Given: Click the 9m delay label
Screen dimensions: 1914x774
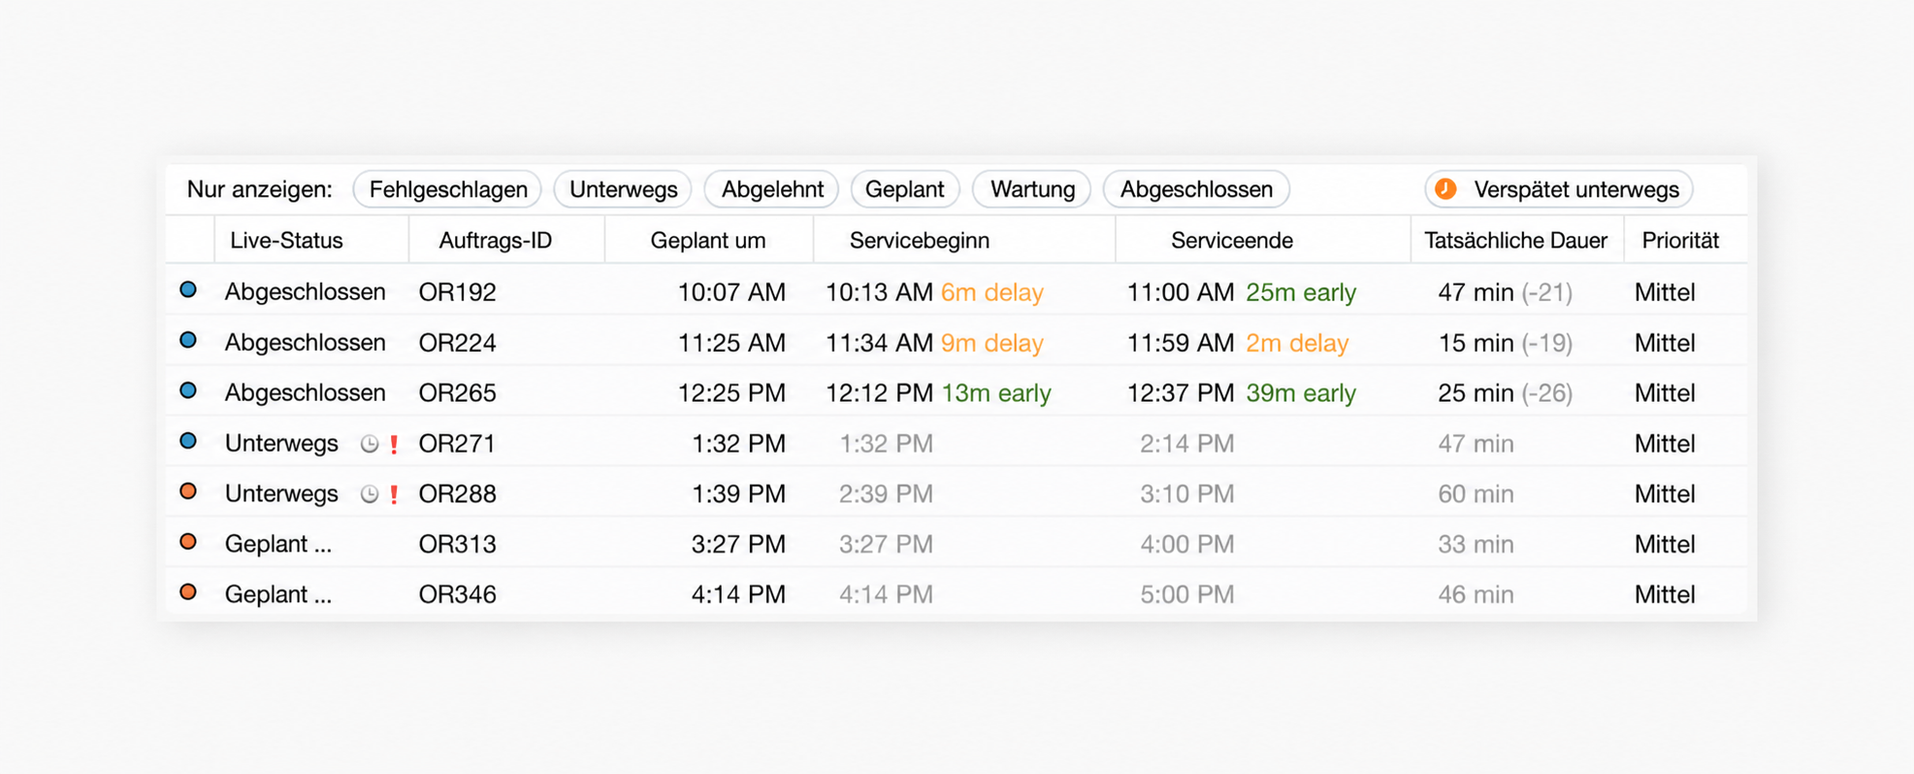Looking at the screenshot, I should [992, 343].
